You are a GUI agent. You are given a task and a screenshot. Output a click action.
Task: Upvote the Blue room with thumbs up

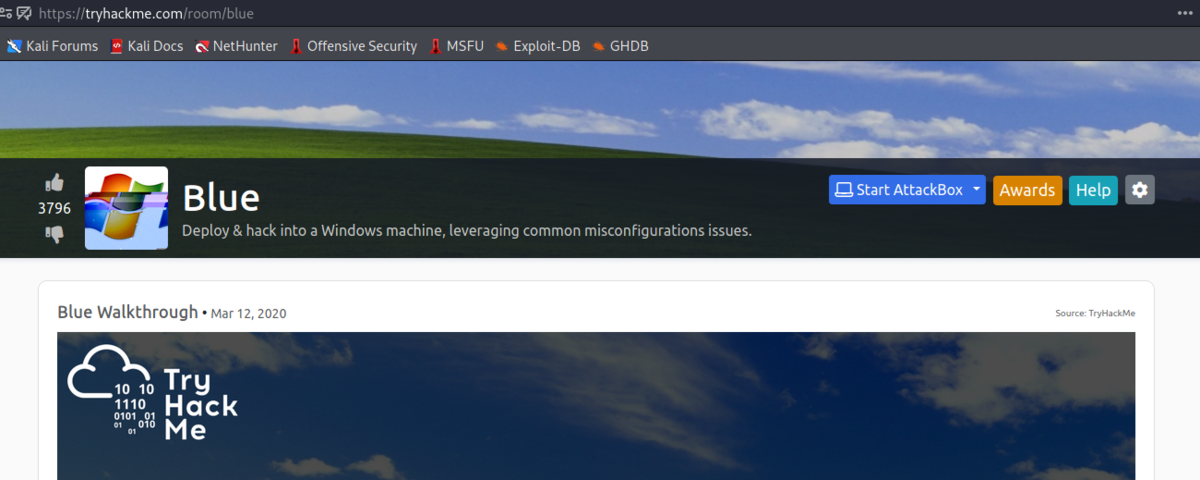(55, 183)
